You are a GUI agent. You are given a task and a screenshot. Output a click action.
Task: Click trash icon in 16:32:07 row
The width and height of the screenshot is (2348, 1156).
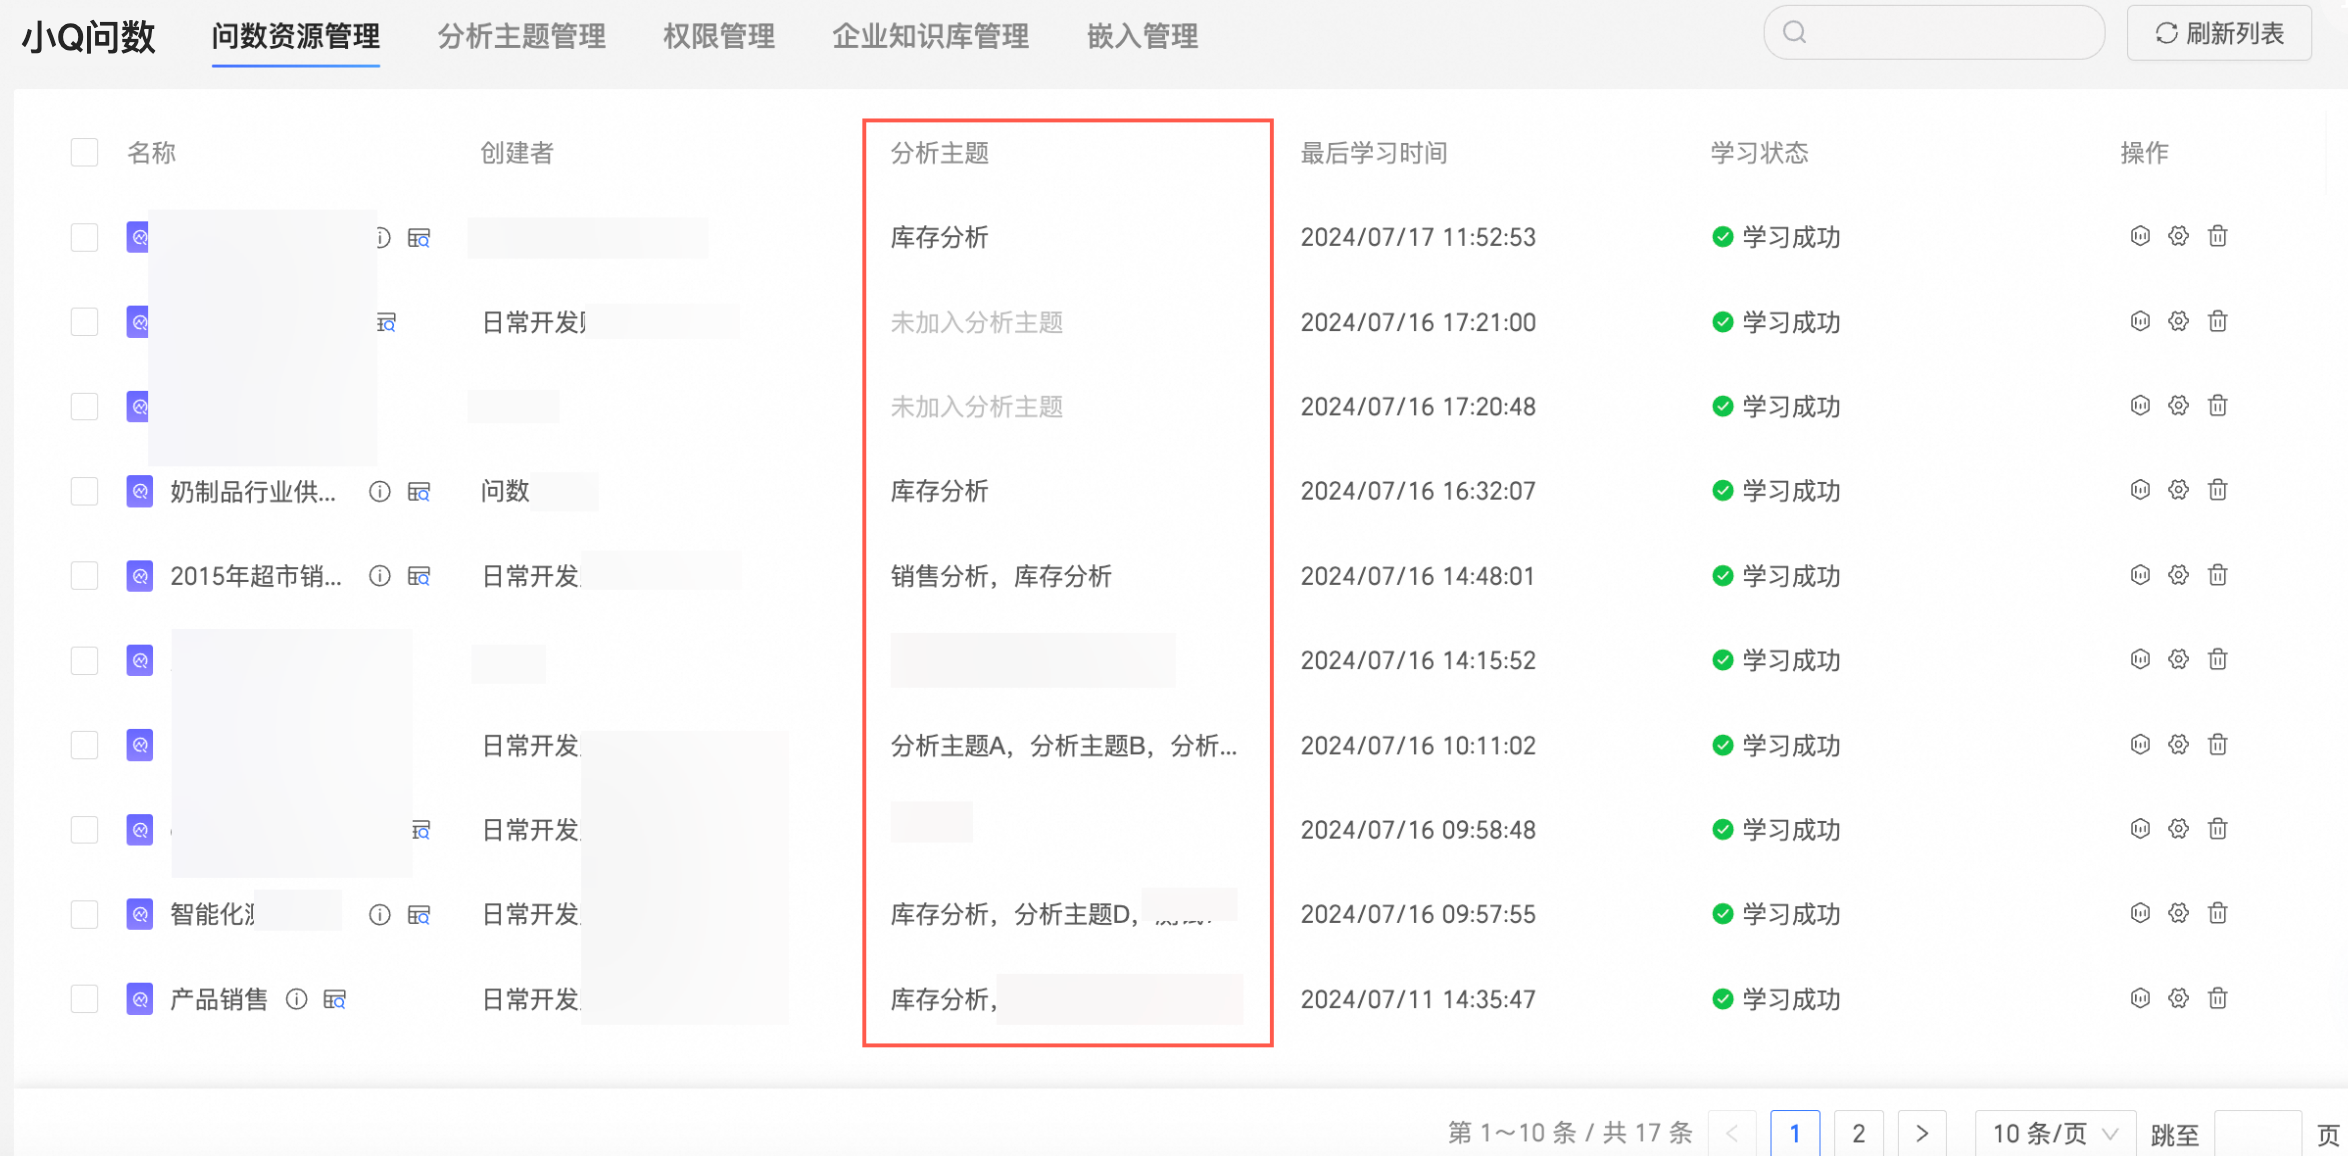[x=2217, y=490]
